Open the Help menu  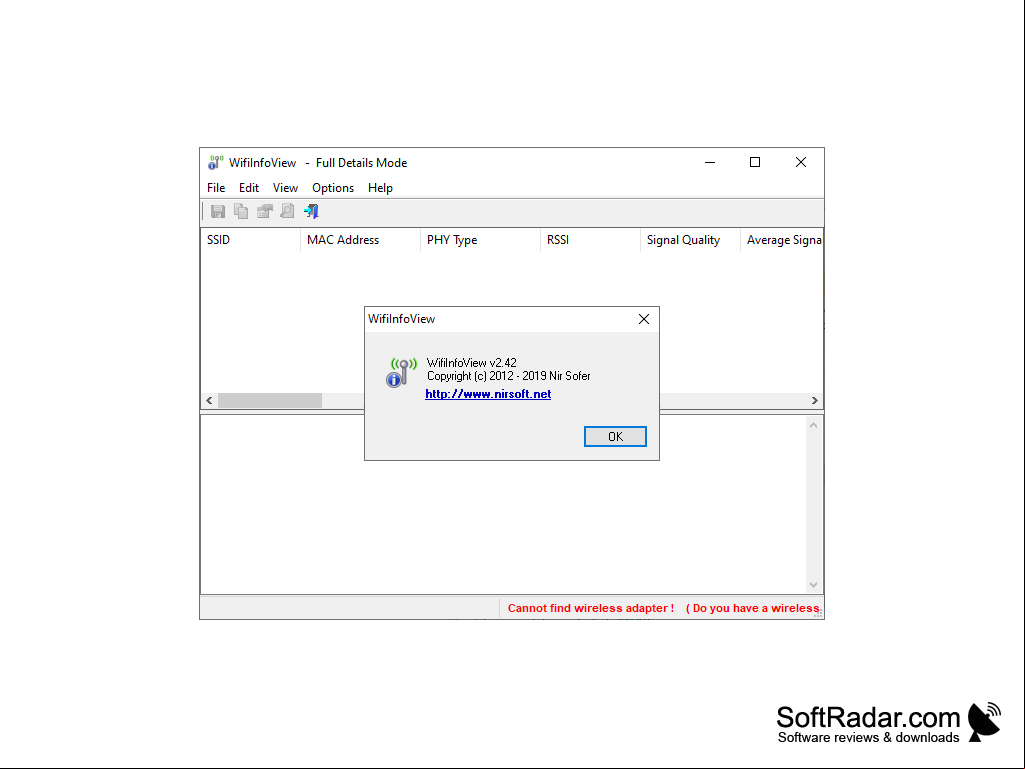[380, 188]
